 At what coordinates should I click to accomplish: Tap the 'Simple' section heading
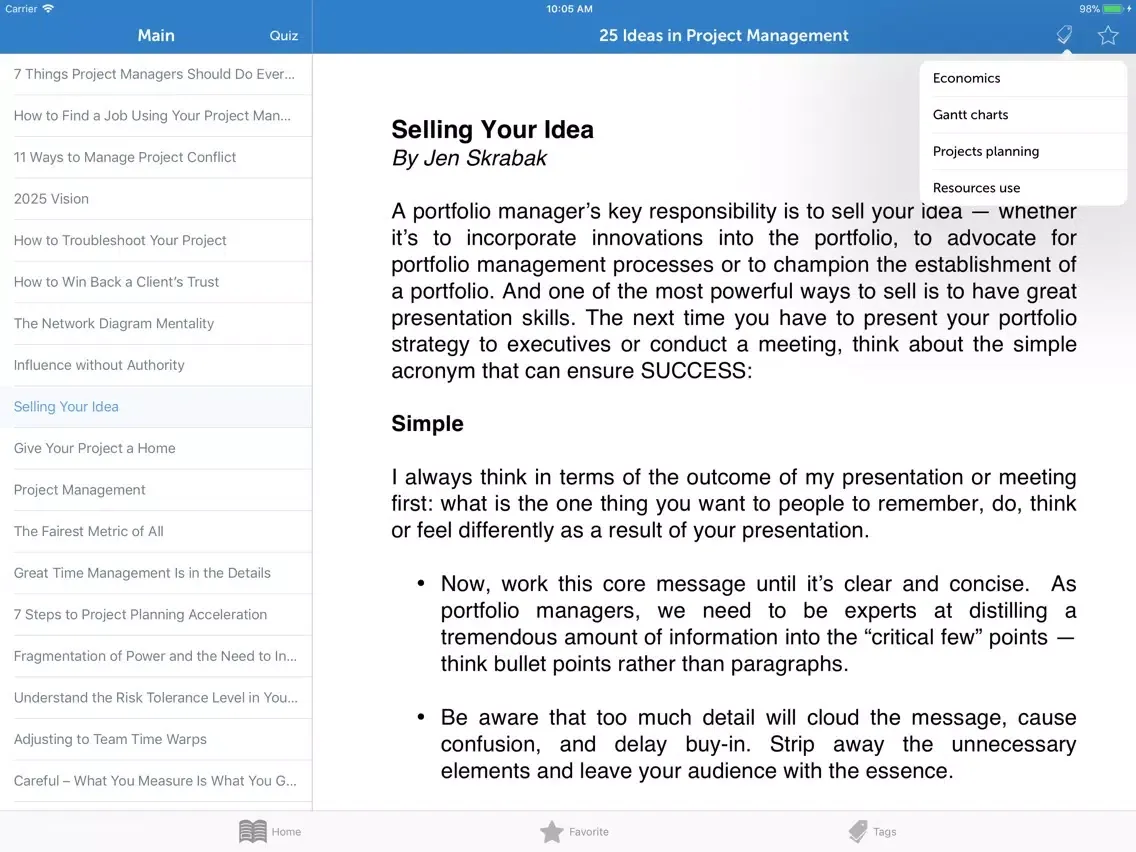pos(427,424)
